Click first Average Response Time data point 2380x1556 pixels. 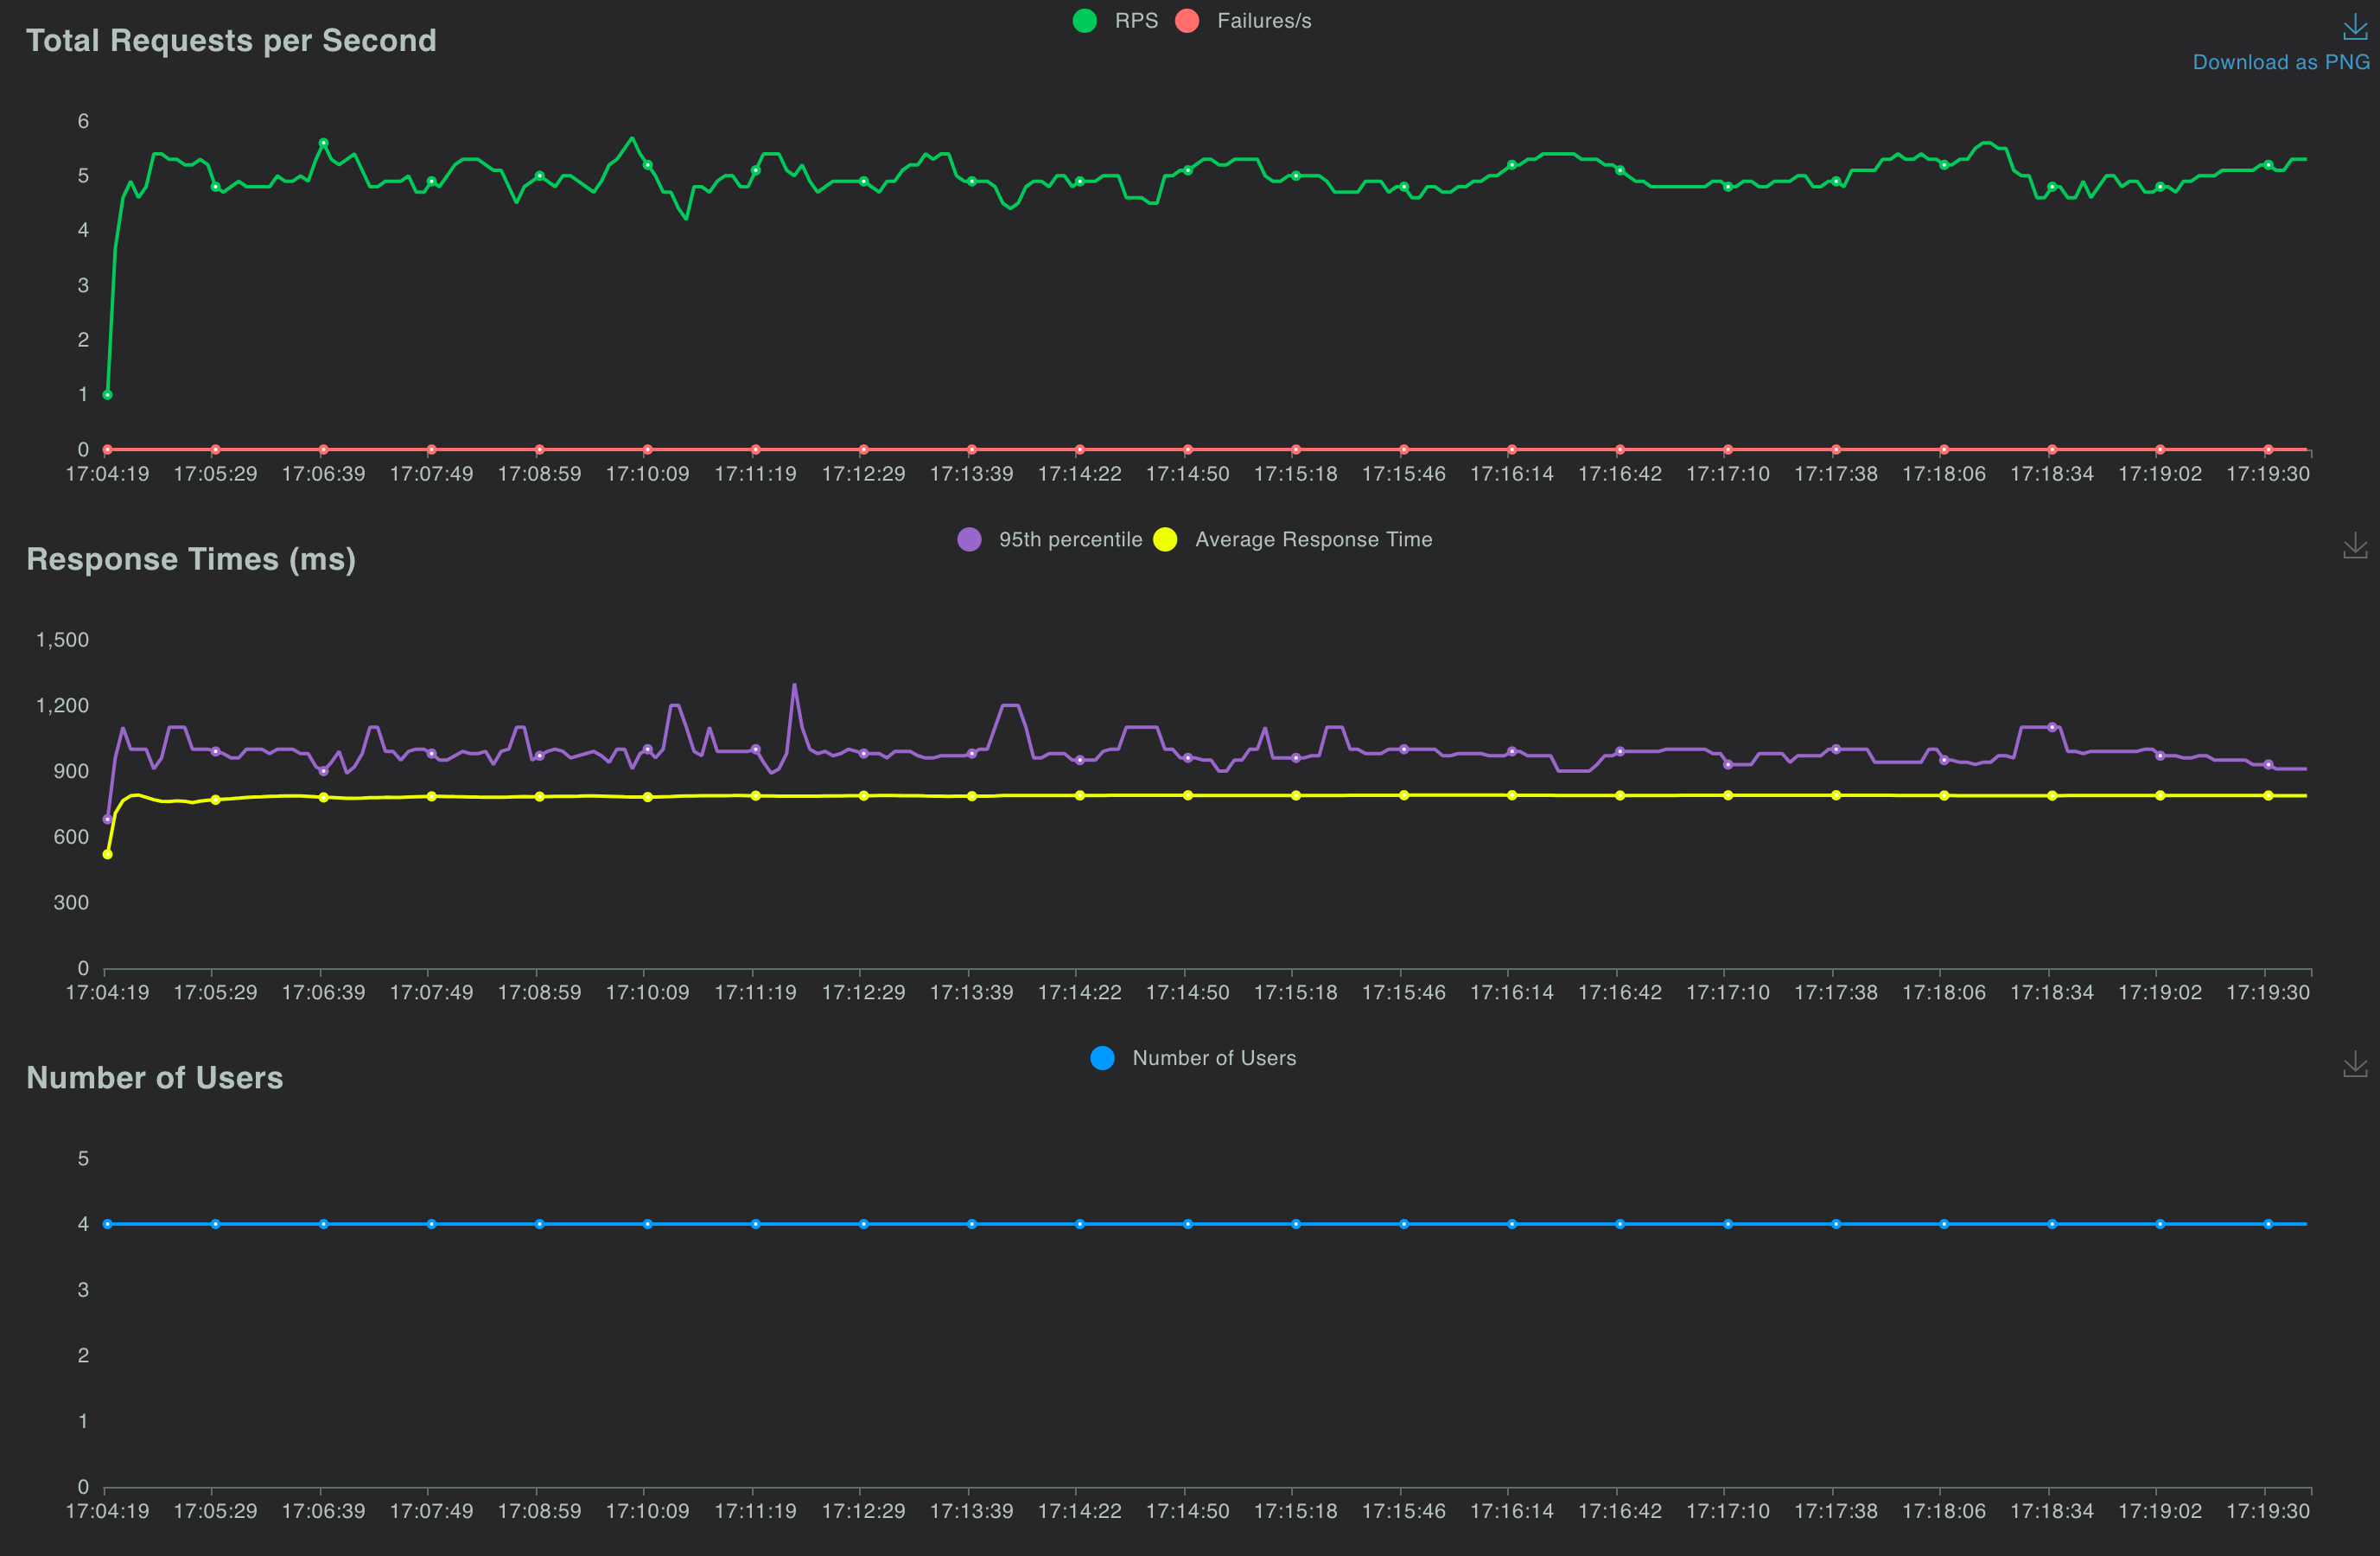tap(107, 854)
